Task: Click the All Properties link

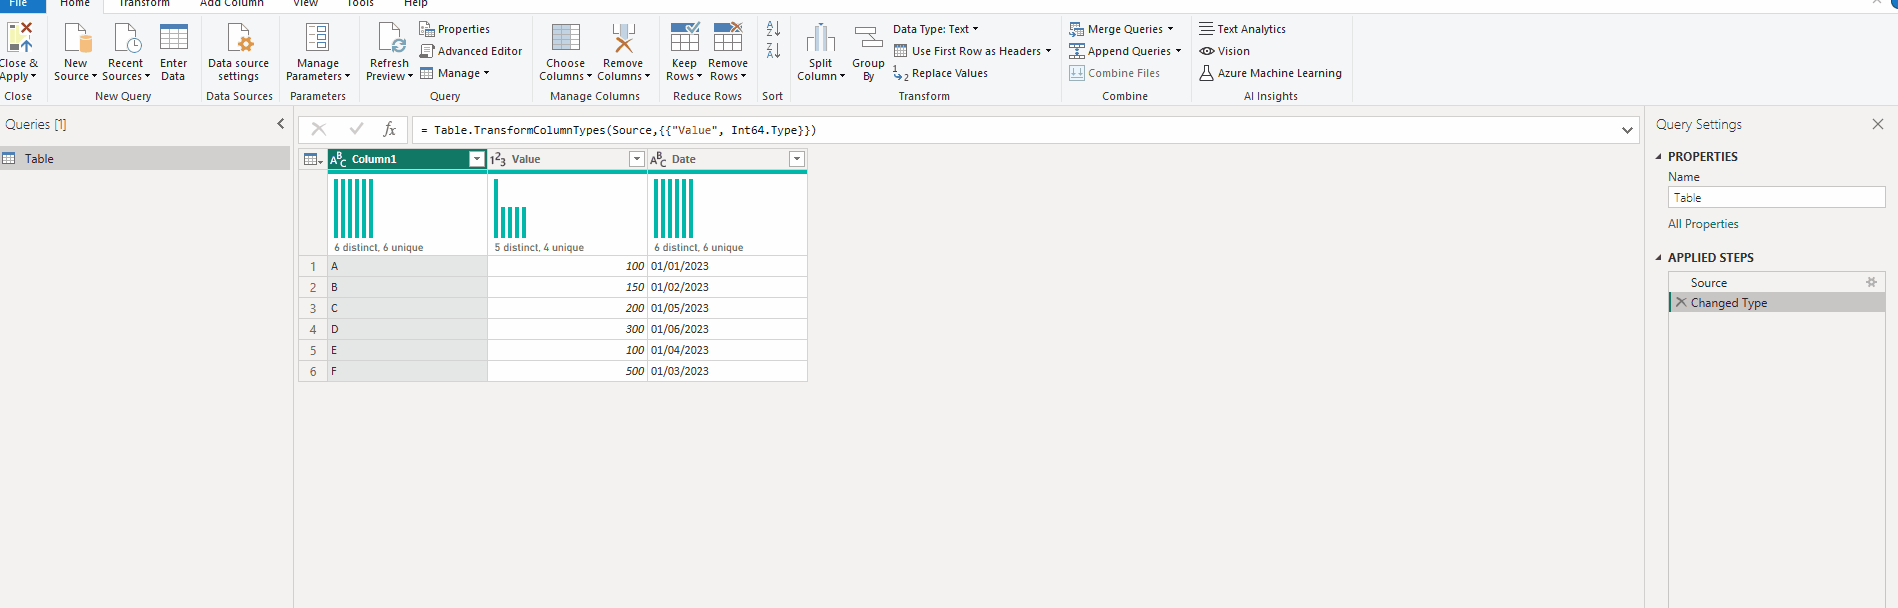Action: tap(1703, 224)
